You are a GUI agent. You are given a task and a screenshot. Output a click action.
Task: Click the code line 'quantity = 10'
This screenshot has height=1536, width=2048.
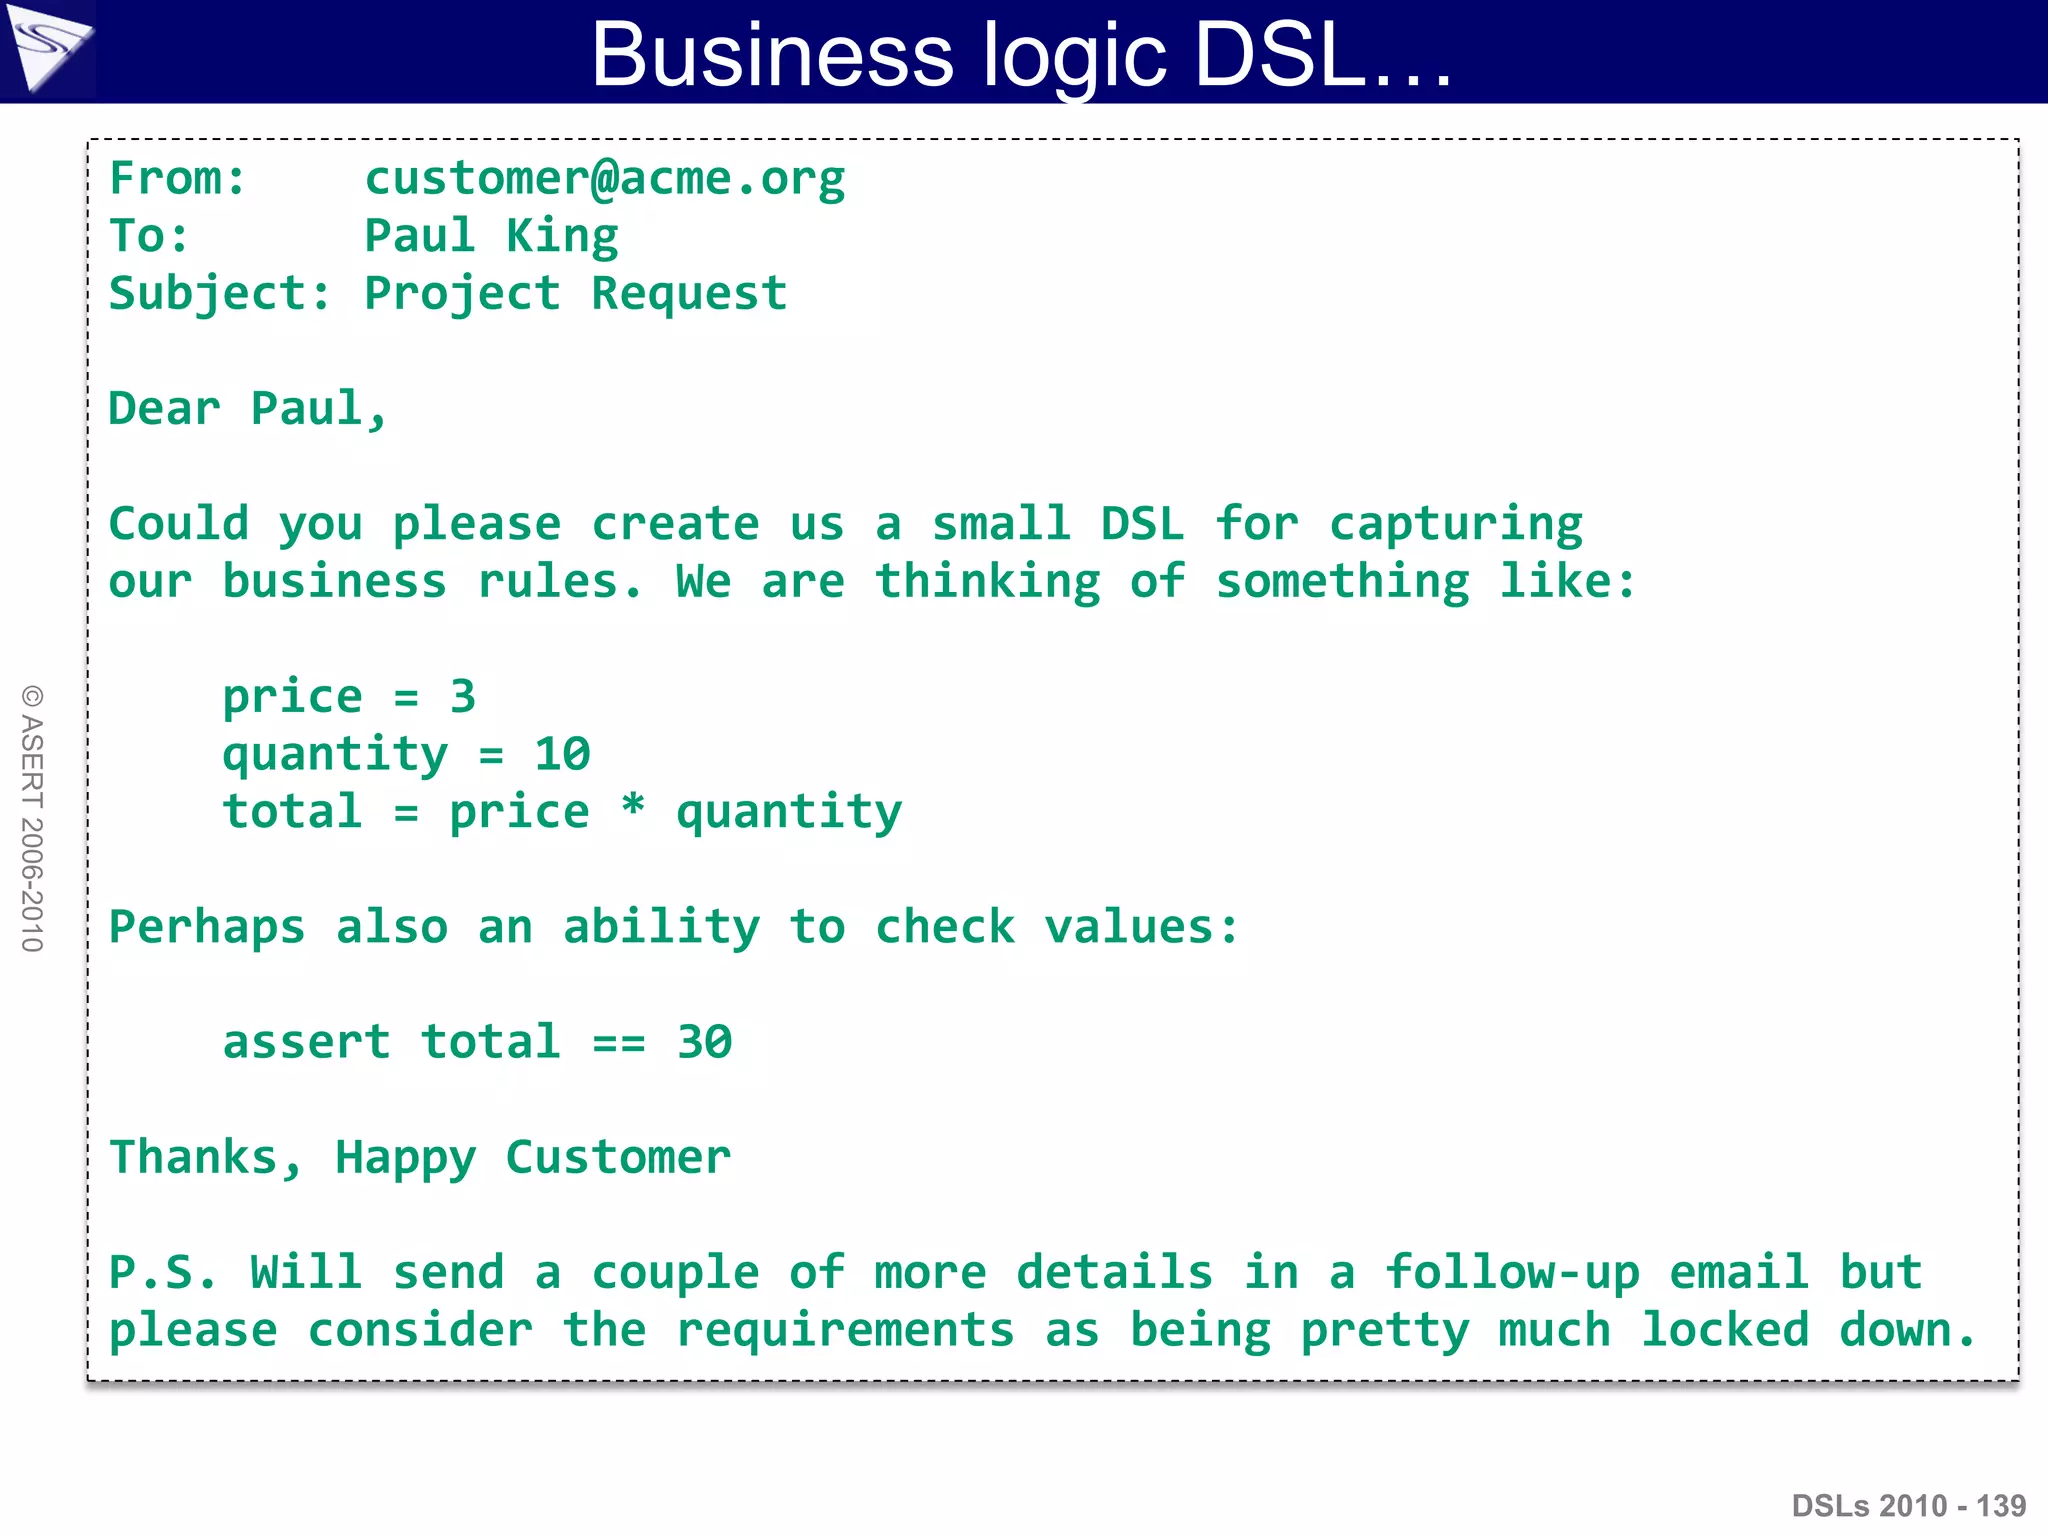coord(406,755)
